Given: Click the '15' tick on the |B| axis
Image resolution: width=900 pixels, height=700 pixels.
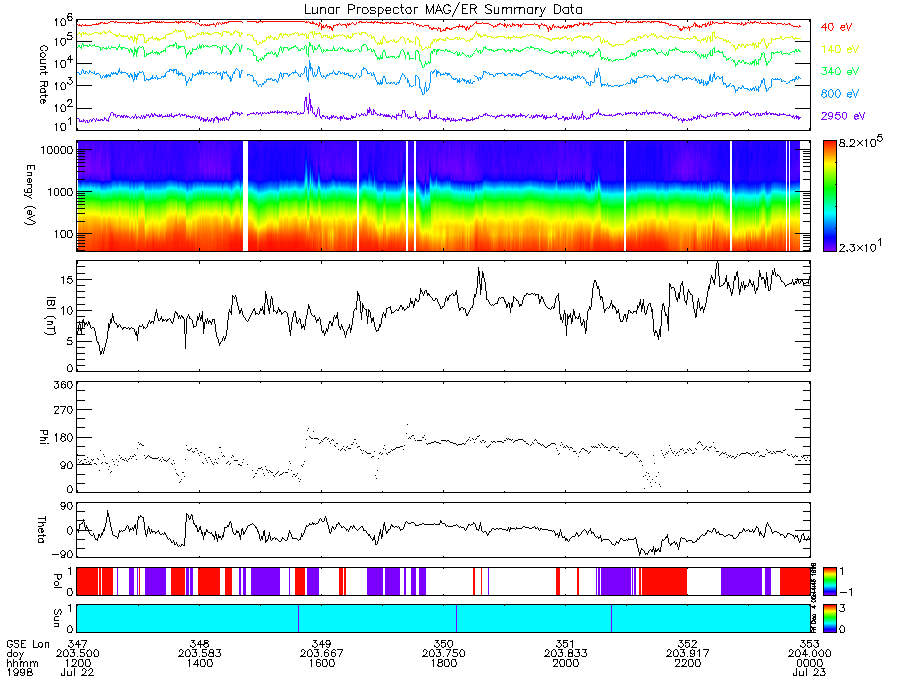Looking at the screenshot, I should click(67, 279).
